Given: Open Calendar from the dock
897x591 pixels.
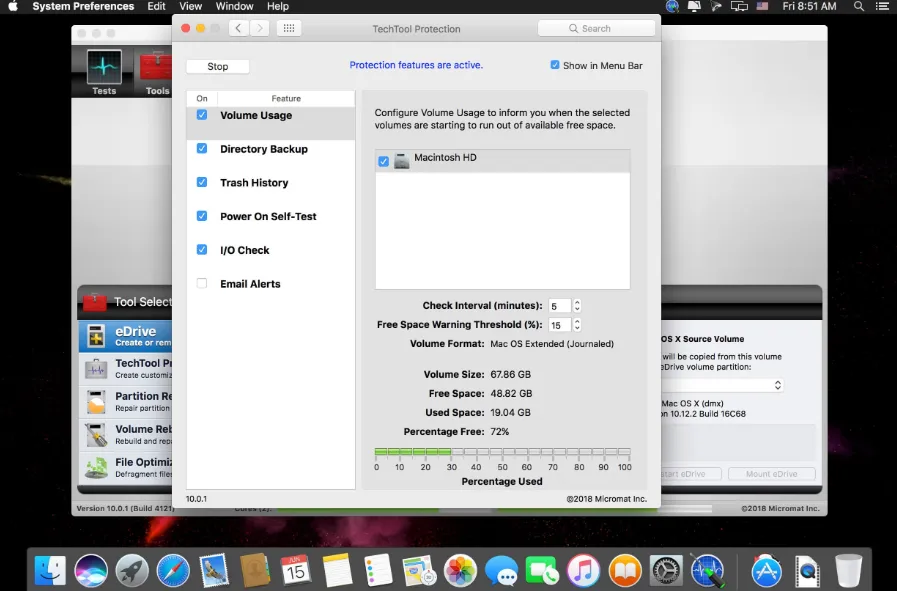Looking at the screenshot, I should [x=296, y=570].
